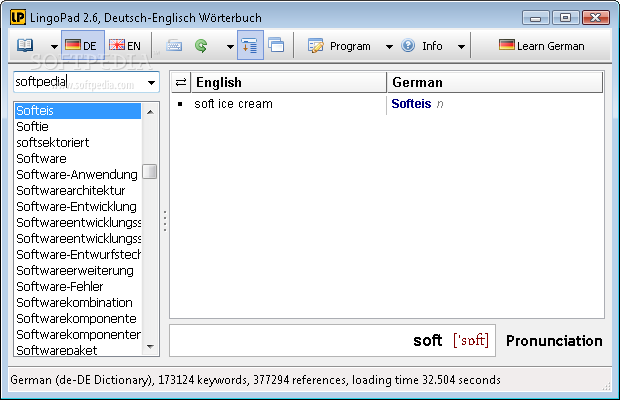Minimize the LingoPad window
The width and height of the screenshot is (620, 400).
click(535, 18)
